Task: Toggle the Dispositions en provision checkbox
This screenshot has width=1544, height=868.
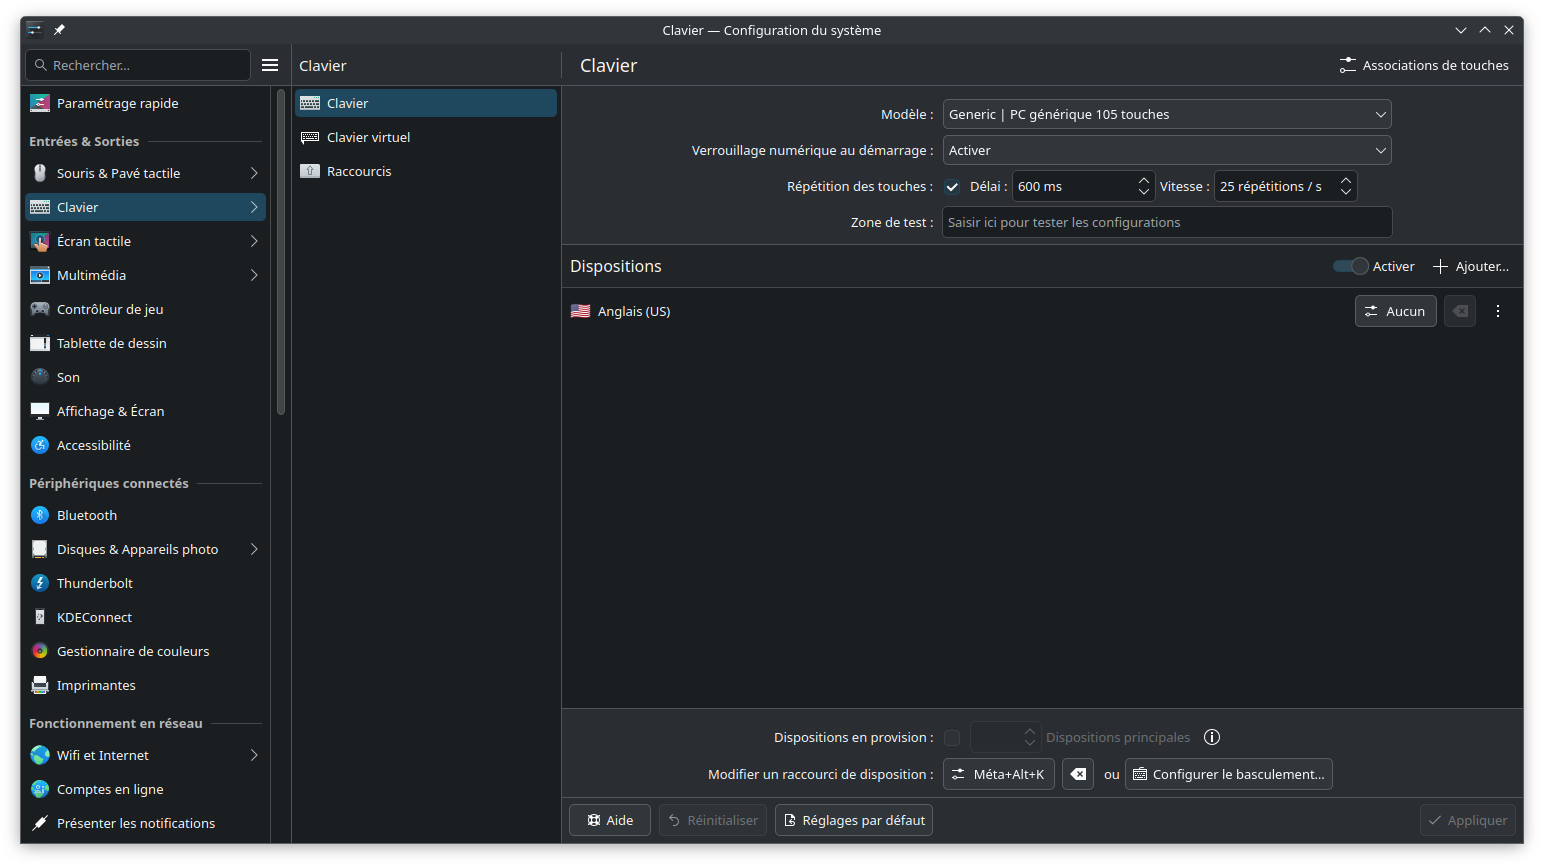Action: [x=952, y=738]
